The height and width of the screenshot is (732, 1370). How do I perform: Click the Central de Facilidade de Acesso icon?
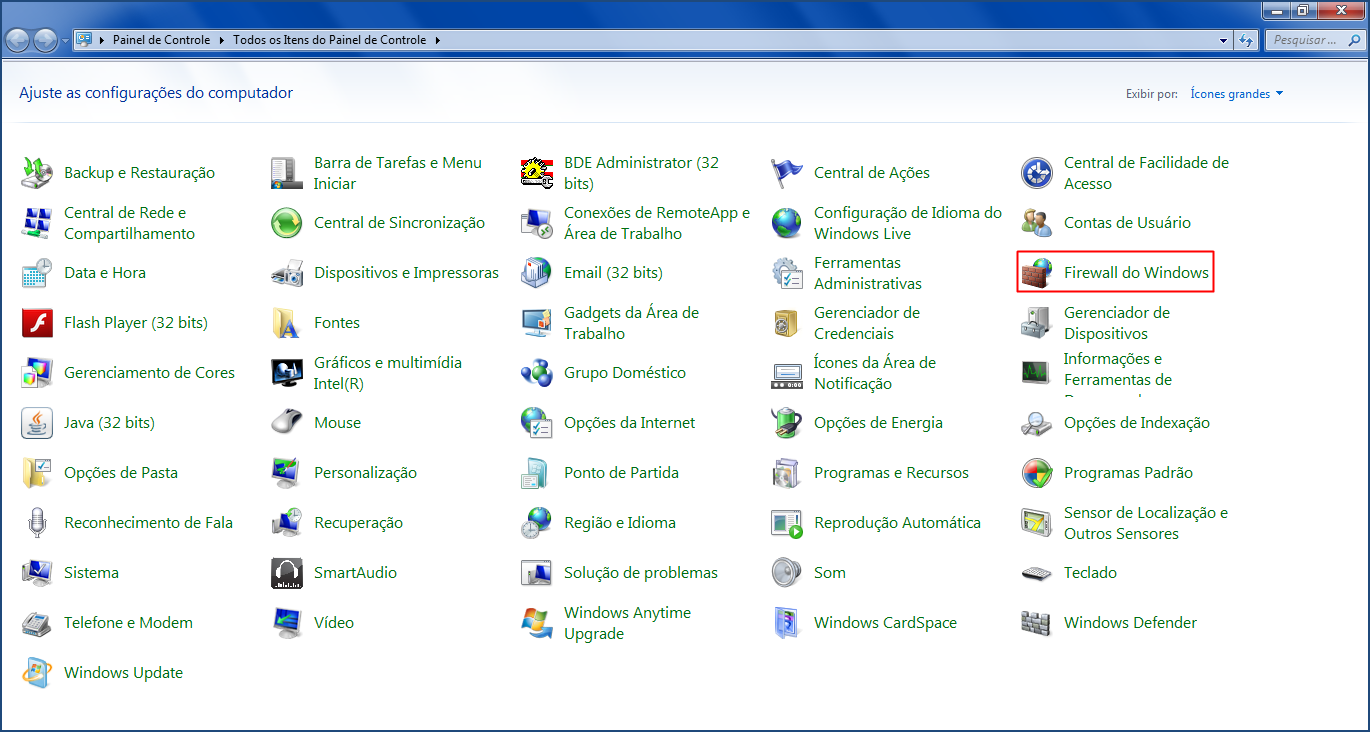pos(1037,173)
